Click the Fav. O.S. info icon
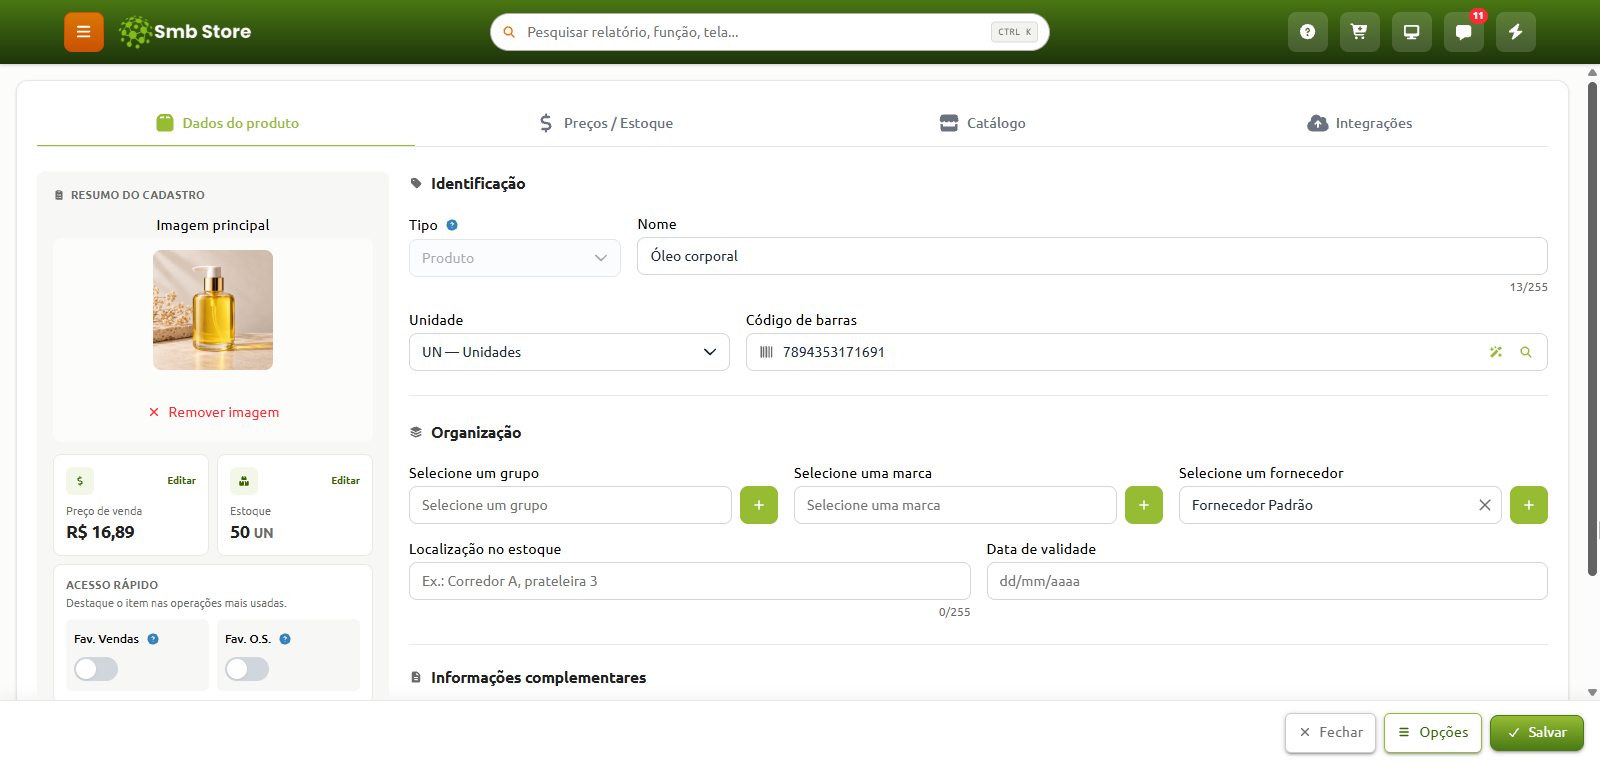 point(285,639)
